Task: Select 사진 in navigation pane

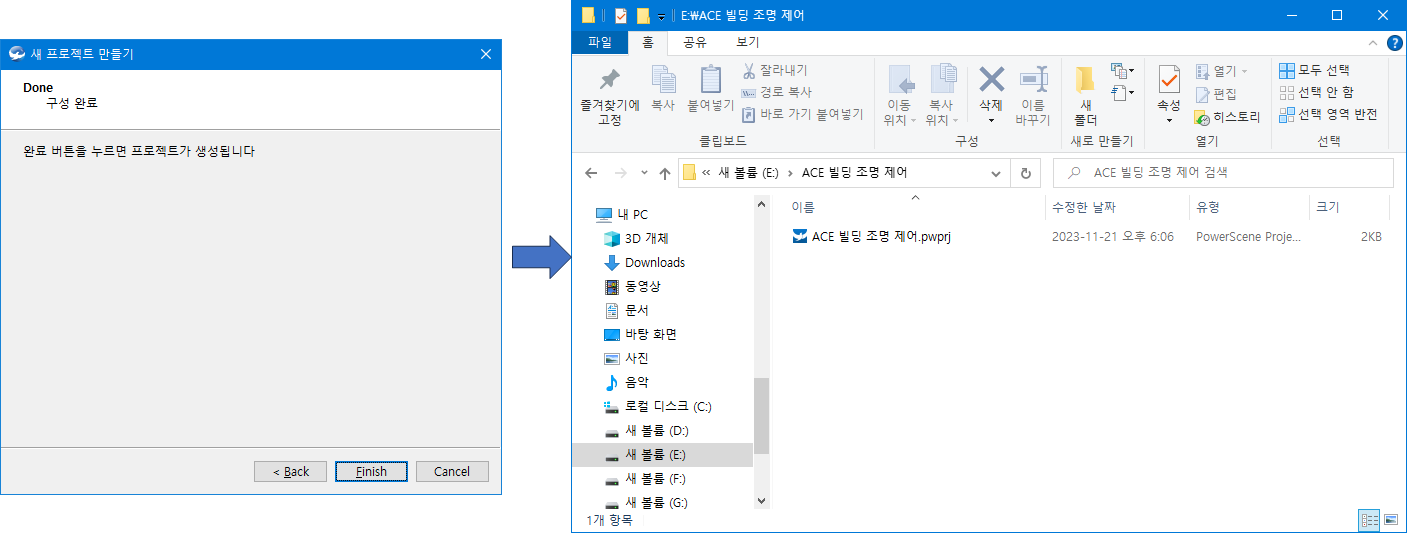Action: (627, 358)
